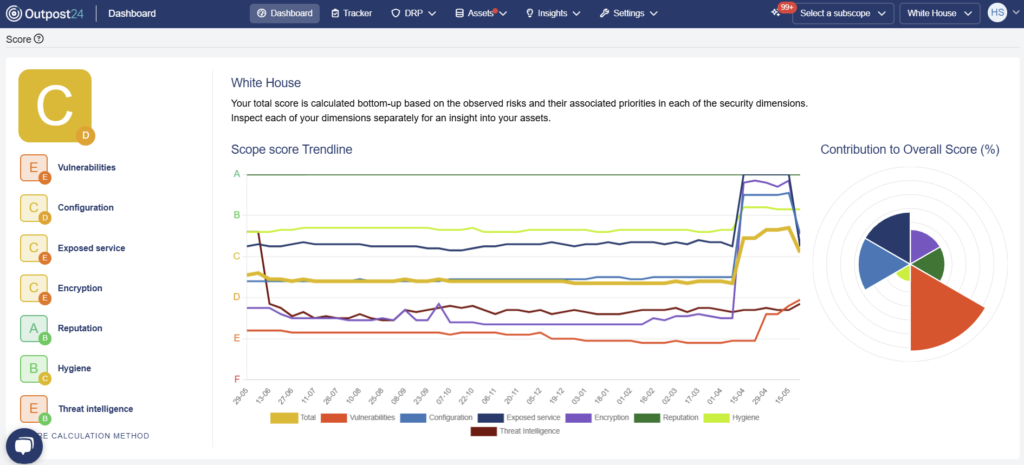Click the Hygiene B grade badge

pyautogui.click(x=34, y=369)
